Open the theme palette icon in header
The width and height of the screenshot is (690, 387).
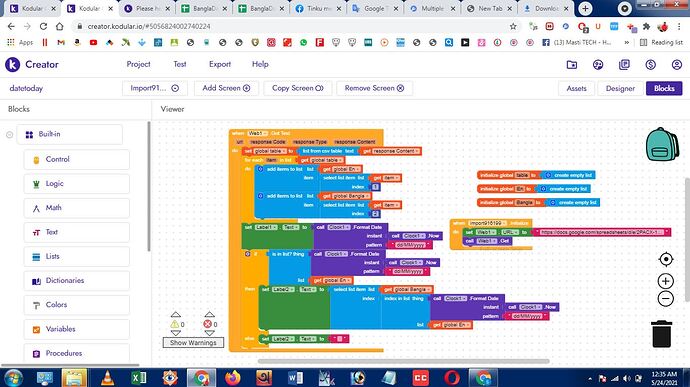[x=598, y=65]
